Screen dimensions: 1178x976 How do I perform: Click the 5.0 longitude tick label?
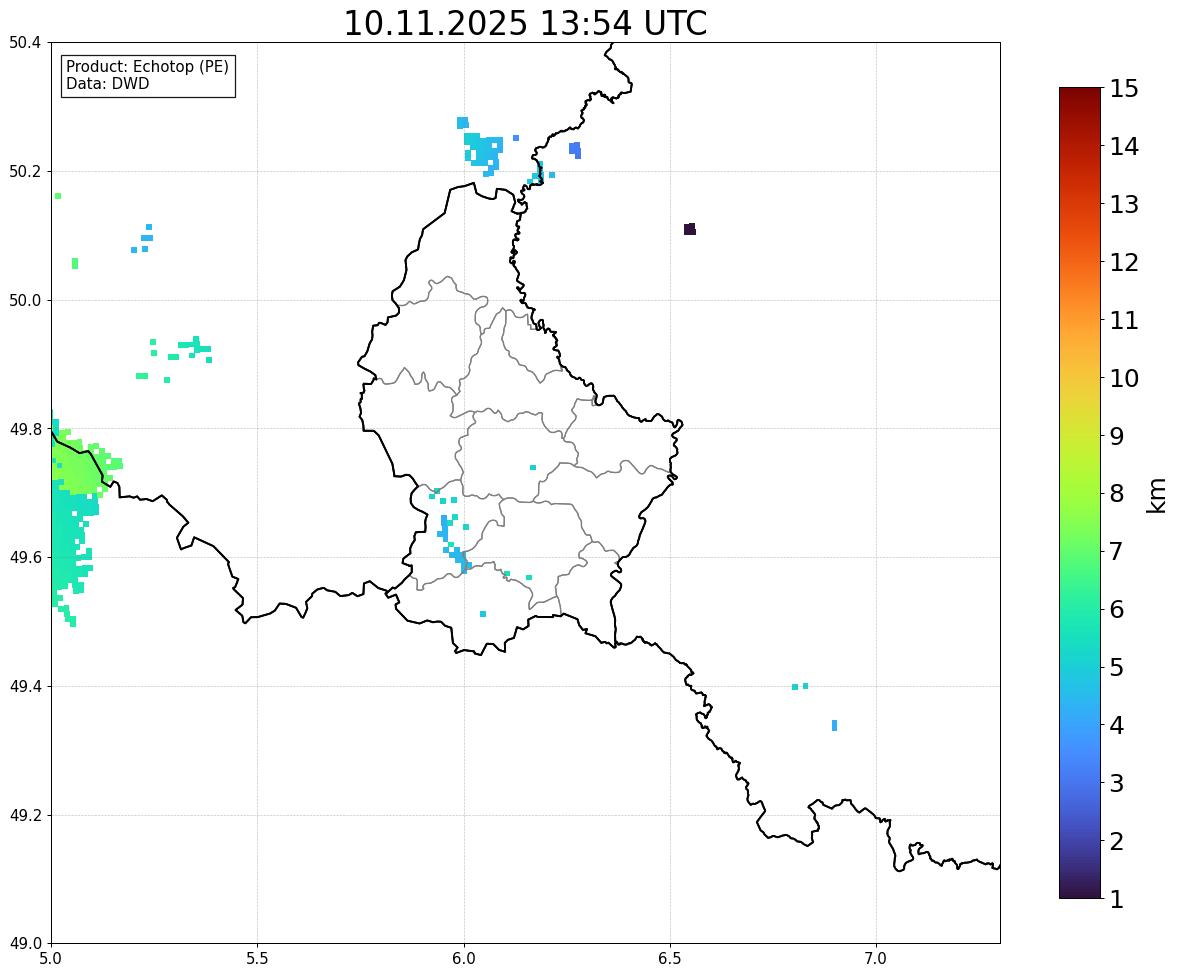[51, 959]
